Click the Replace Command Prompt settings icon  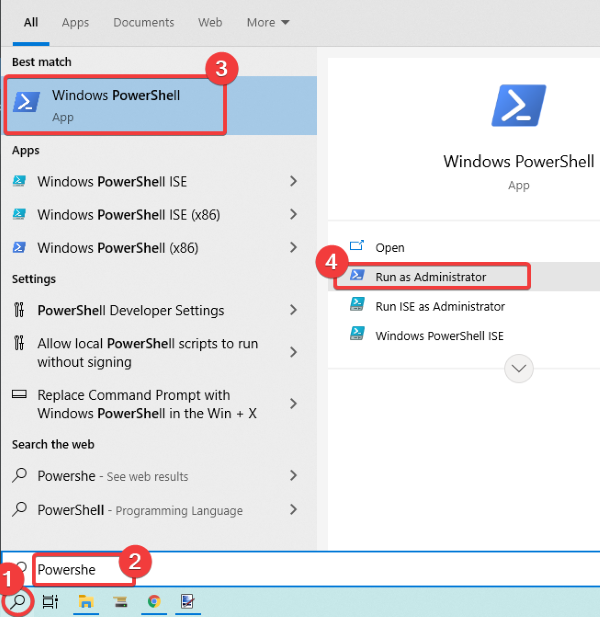click(20, 395)
